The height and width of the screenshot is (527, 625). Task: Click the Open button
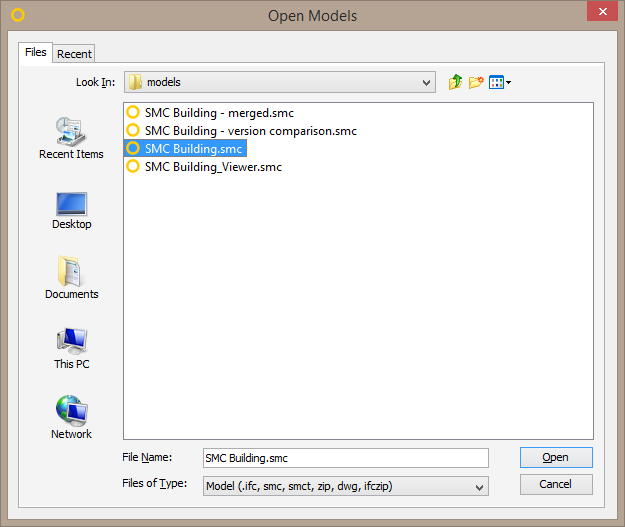point(556,457)
